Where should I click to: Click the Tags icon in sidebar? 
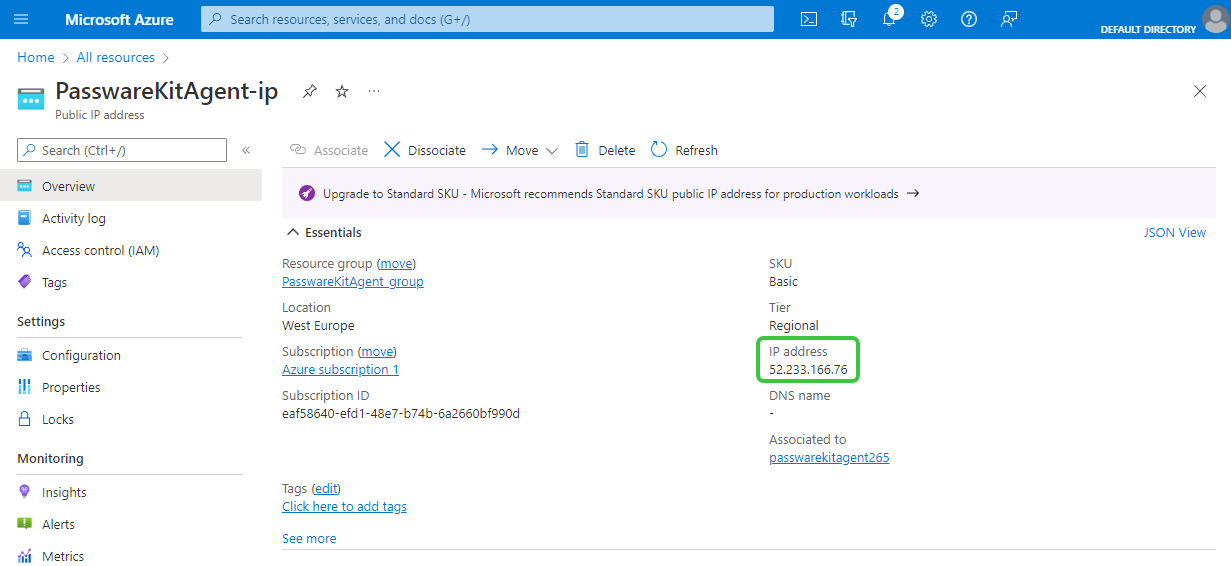pyautogui.click(x=25, y=282)
